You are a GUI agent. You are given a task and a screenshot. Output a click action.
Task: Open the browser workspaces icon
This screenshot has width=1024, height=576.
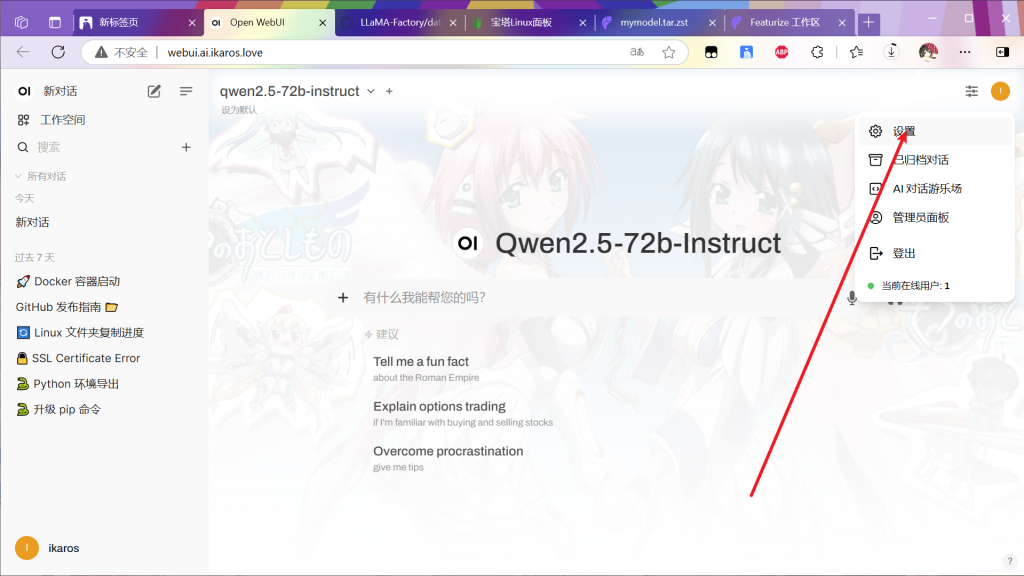click(x=22, y=23)
